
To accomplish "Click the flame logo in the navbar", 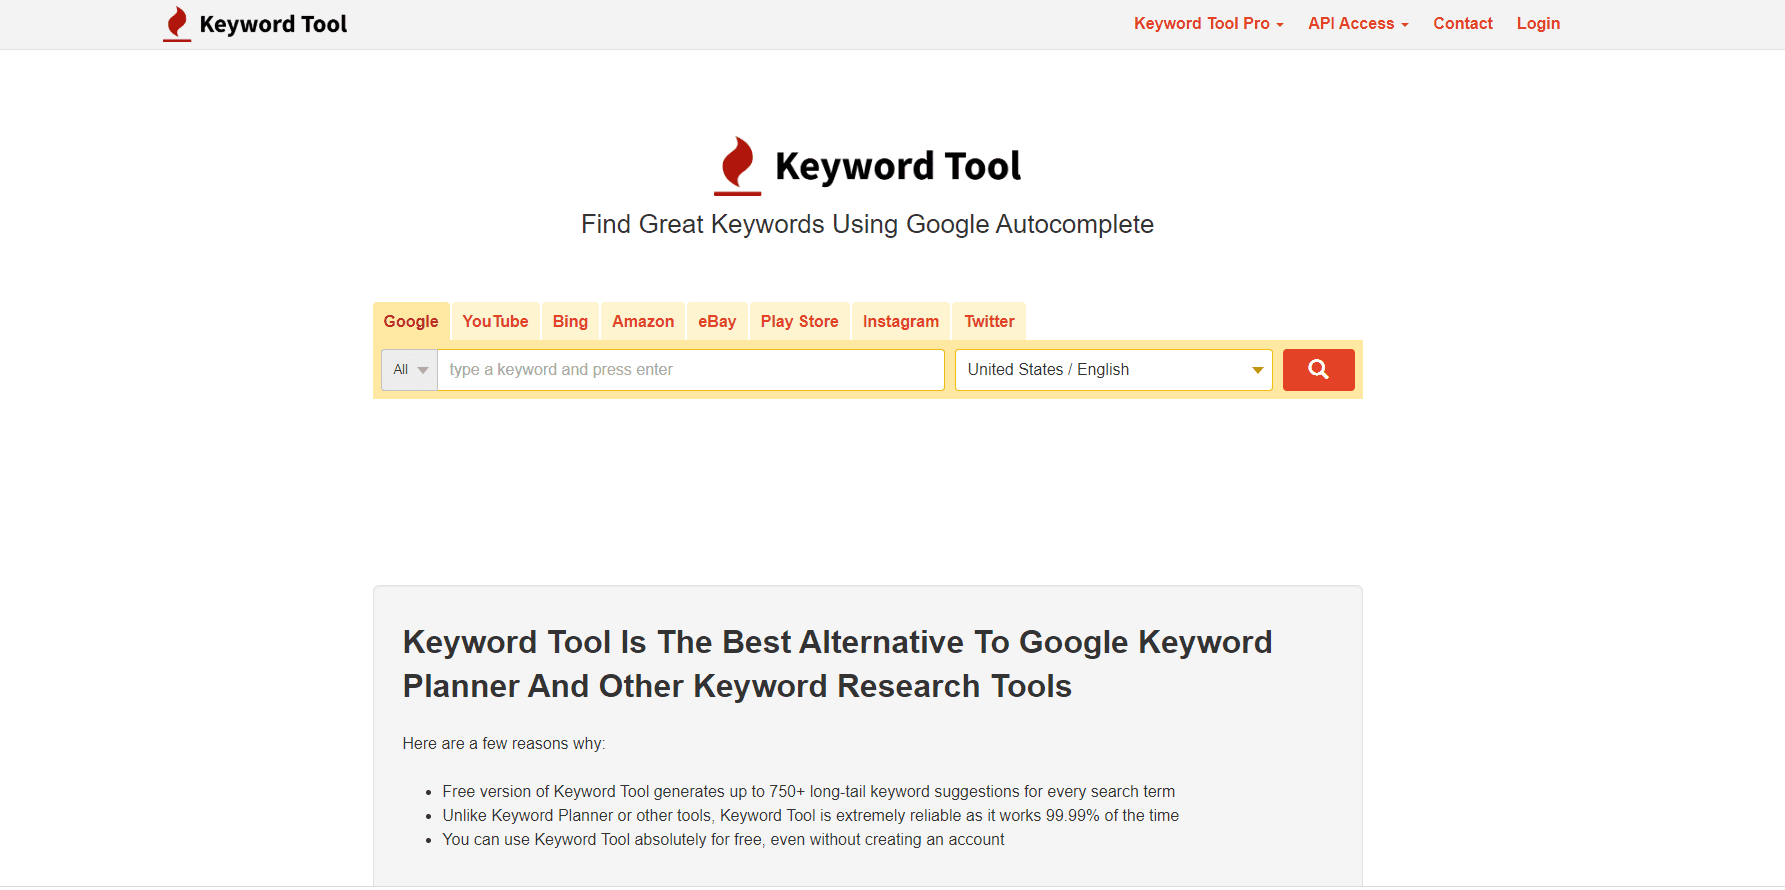I will [177, 24].
